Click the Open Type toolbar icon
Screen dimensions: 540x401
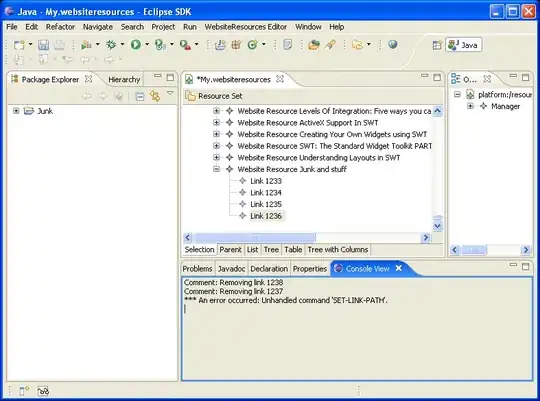tap(288, 45)
